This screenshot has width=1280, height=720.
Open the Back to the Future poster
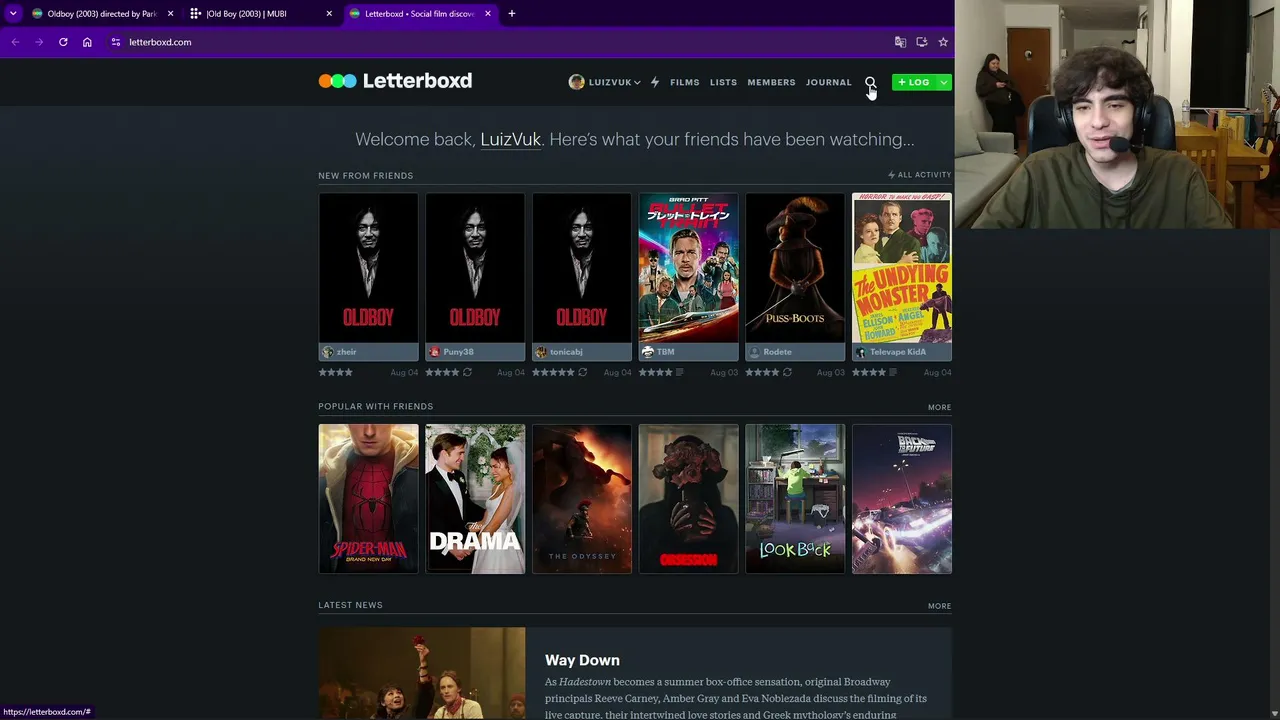(x=902, y=499)
